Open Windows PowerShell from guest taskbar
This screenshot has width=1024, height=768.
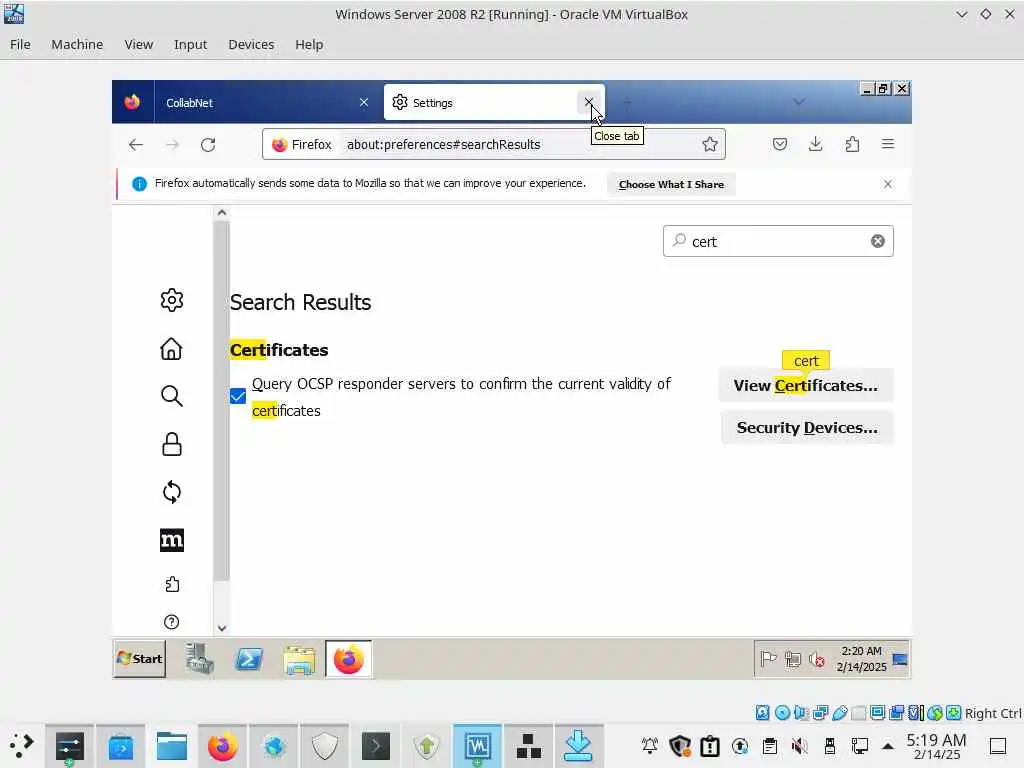[249, 660]
